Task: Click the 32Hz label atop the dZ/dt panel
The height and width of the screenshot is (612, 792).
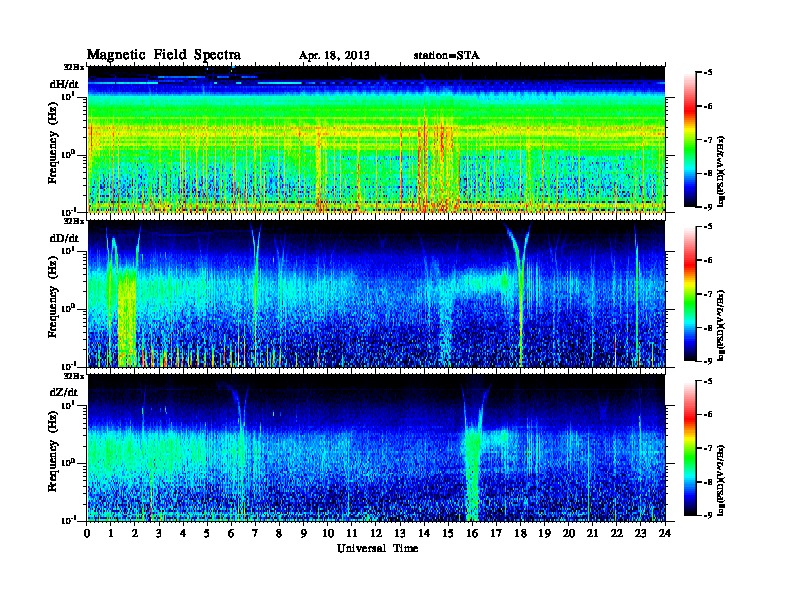Action: coord(74,376)
